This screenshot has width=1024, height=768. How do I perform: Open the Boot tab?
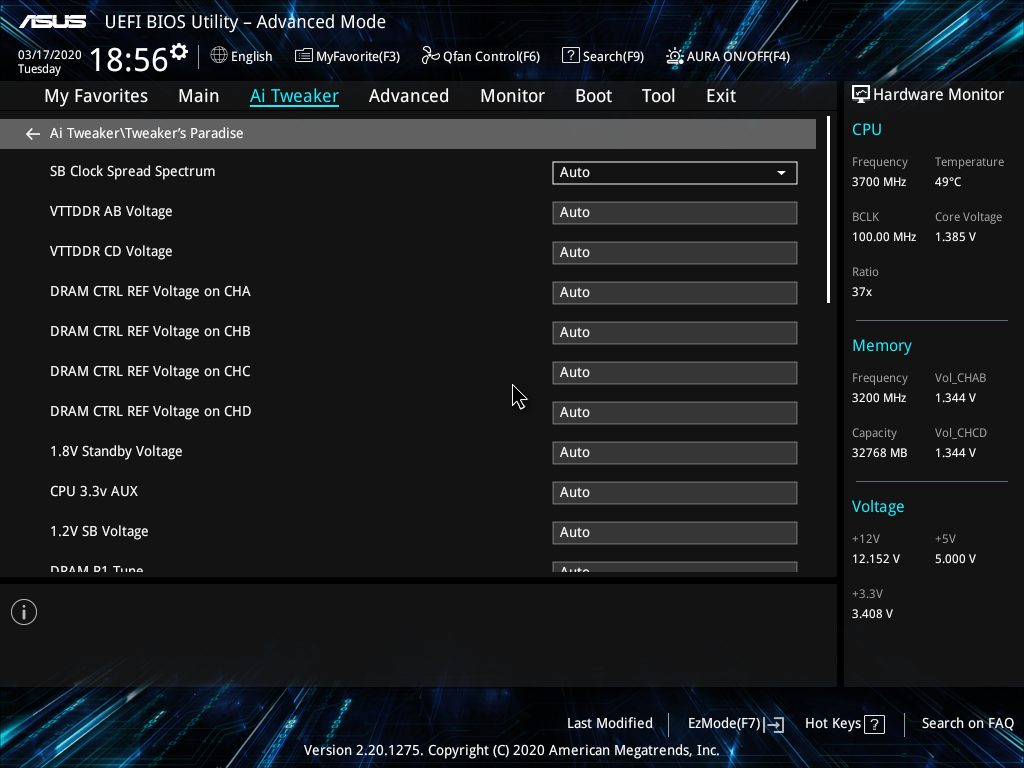coord(594,96)
